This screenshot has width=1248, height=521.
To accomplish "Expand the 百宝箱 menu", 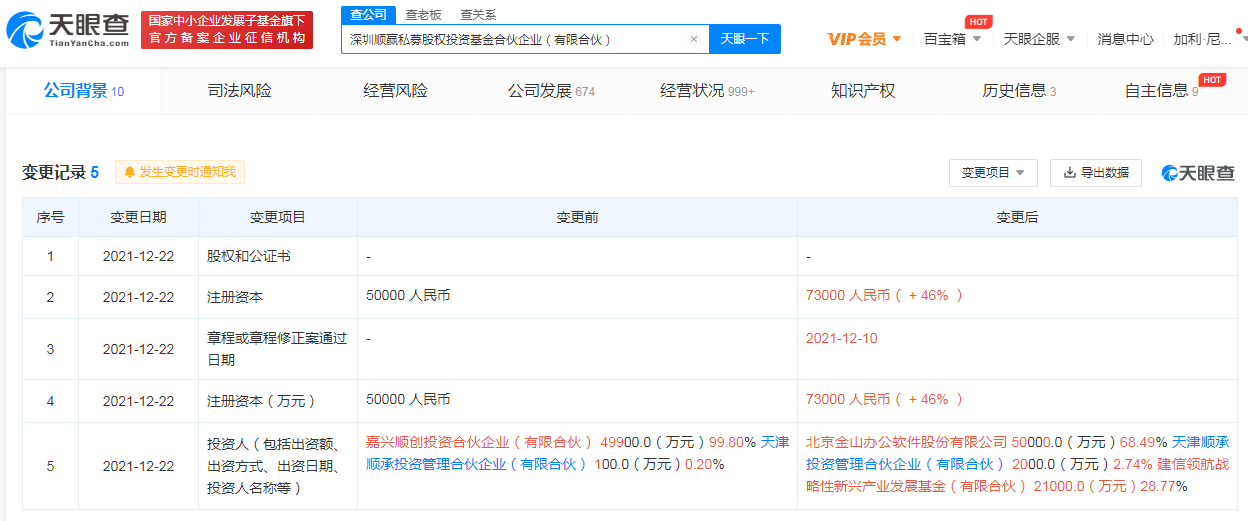I will (x=952, y=39).
